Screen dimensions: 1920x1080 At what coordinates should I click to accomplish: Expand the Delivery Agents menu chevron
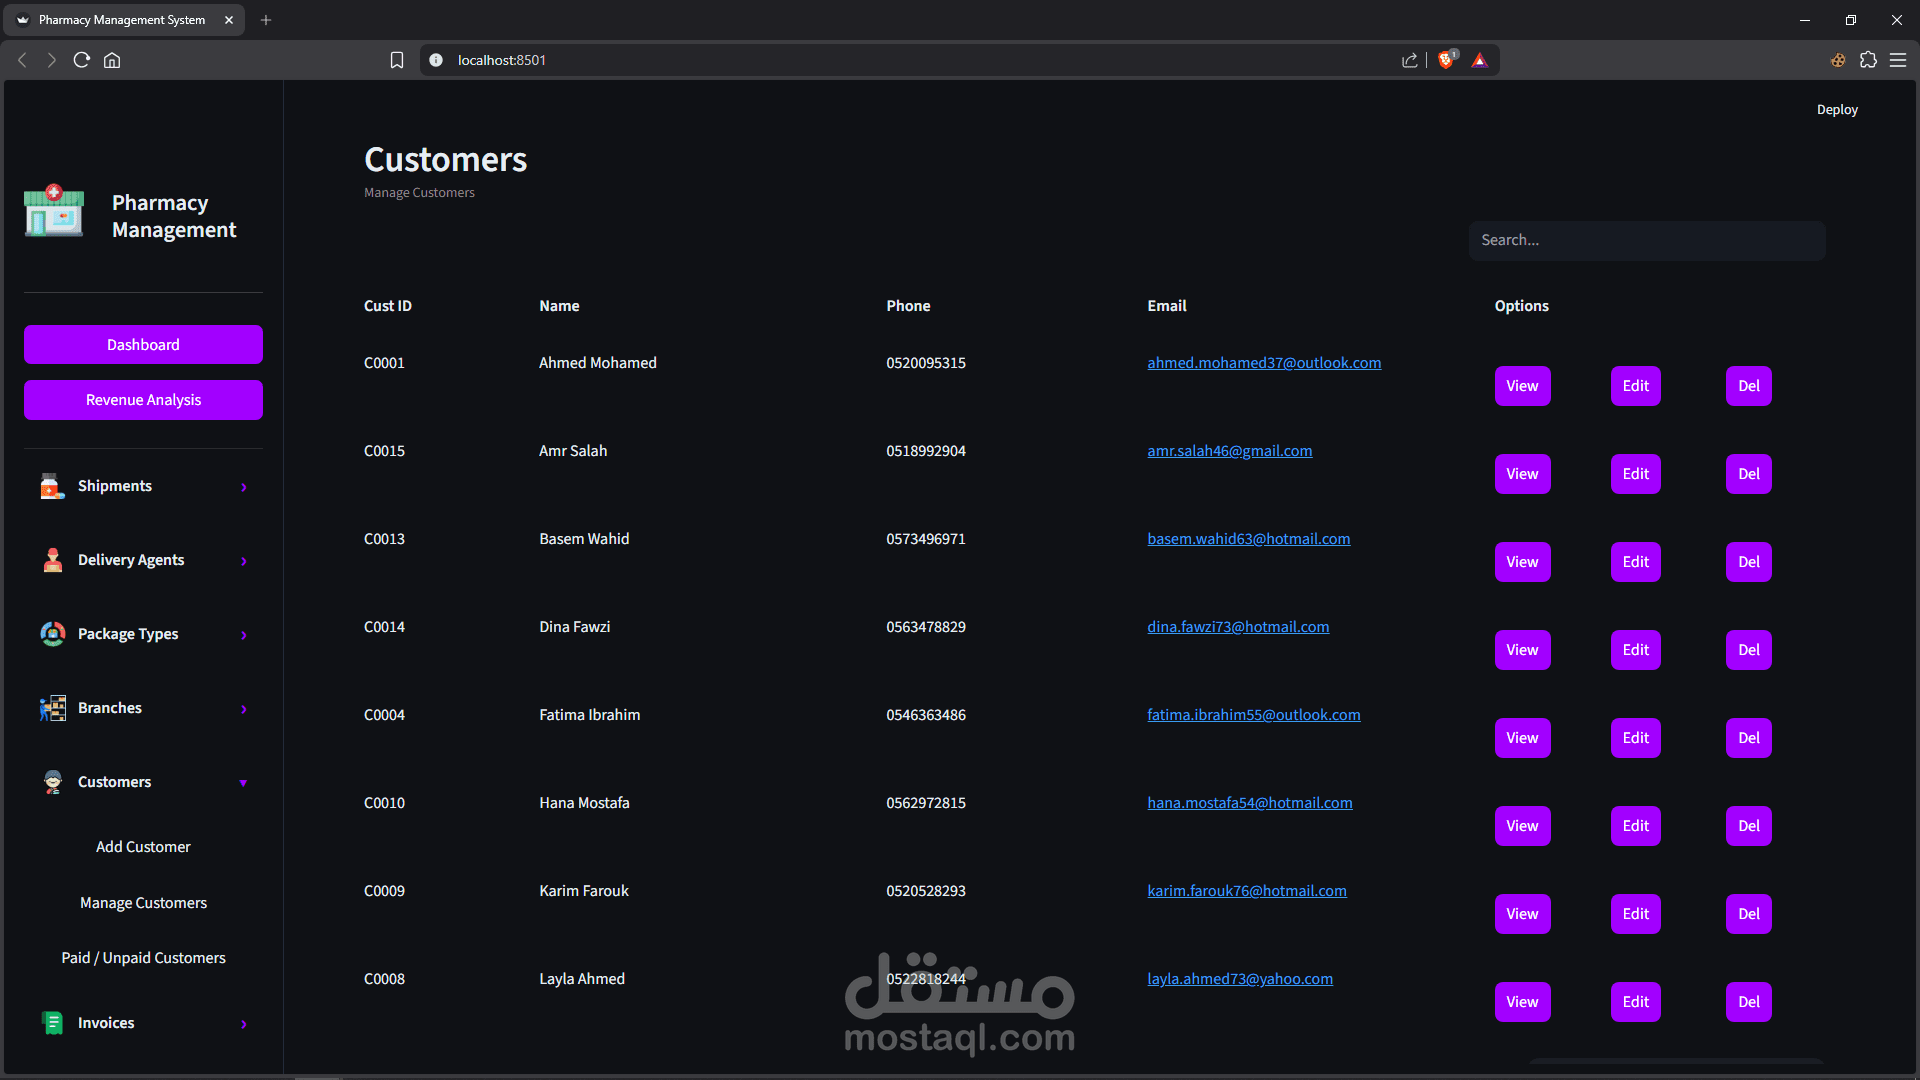tap(243, 561)
